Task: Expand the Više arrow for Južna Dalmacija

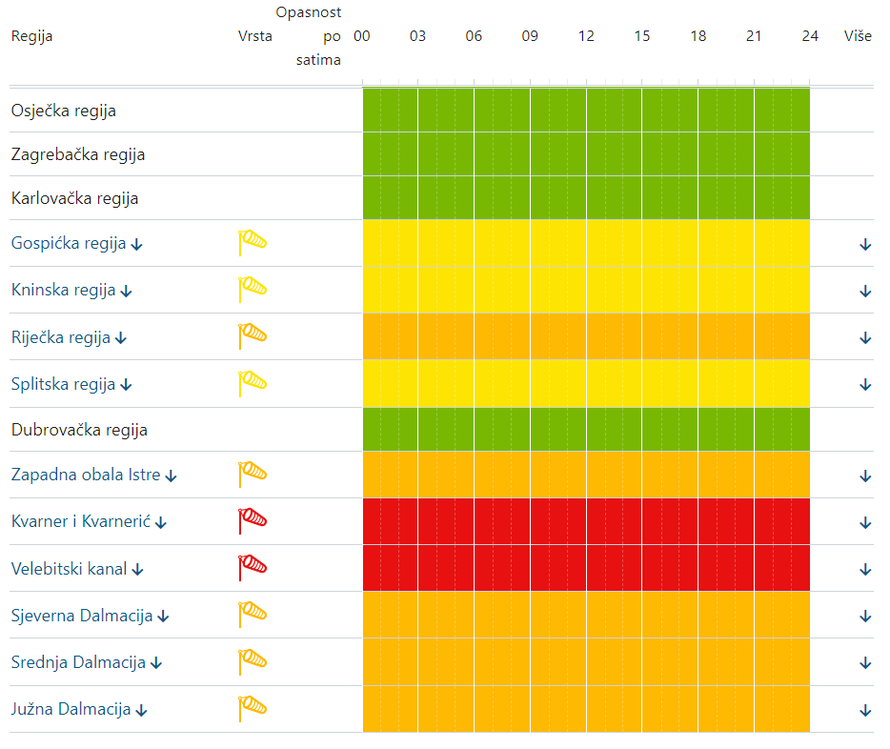Action: click(865, 710)
